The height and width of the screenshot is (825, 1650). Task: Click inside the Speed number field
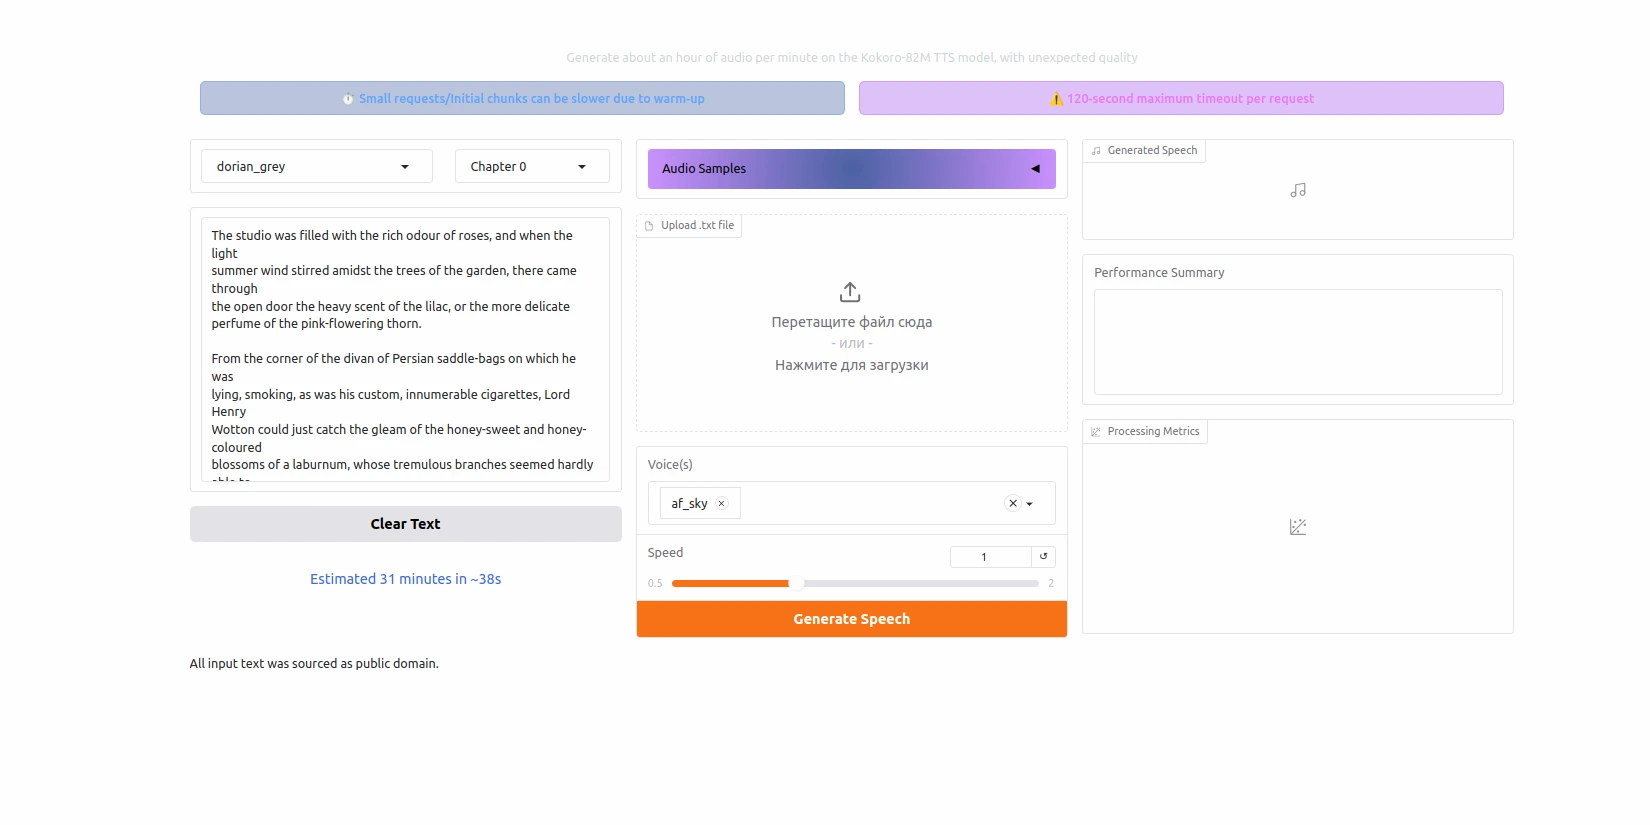pyautogui.click(x=989, y=557)
